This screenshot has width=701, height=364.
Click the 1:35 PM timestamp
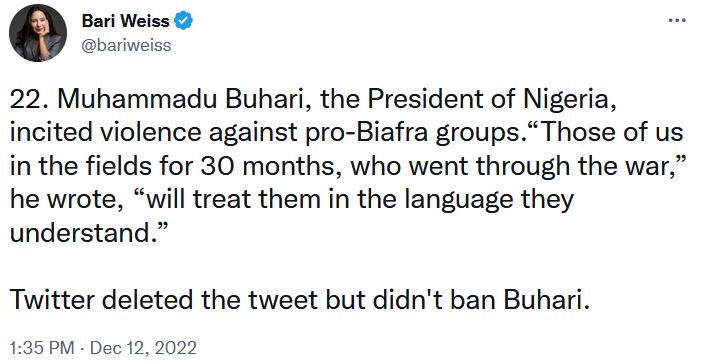click(x=42, y=348)
